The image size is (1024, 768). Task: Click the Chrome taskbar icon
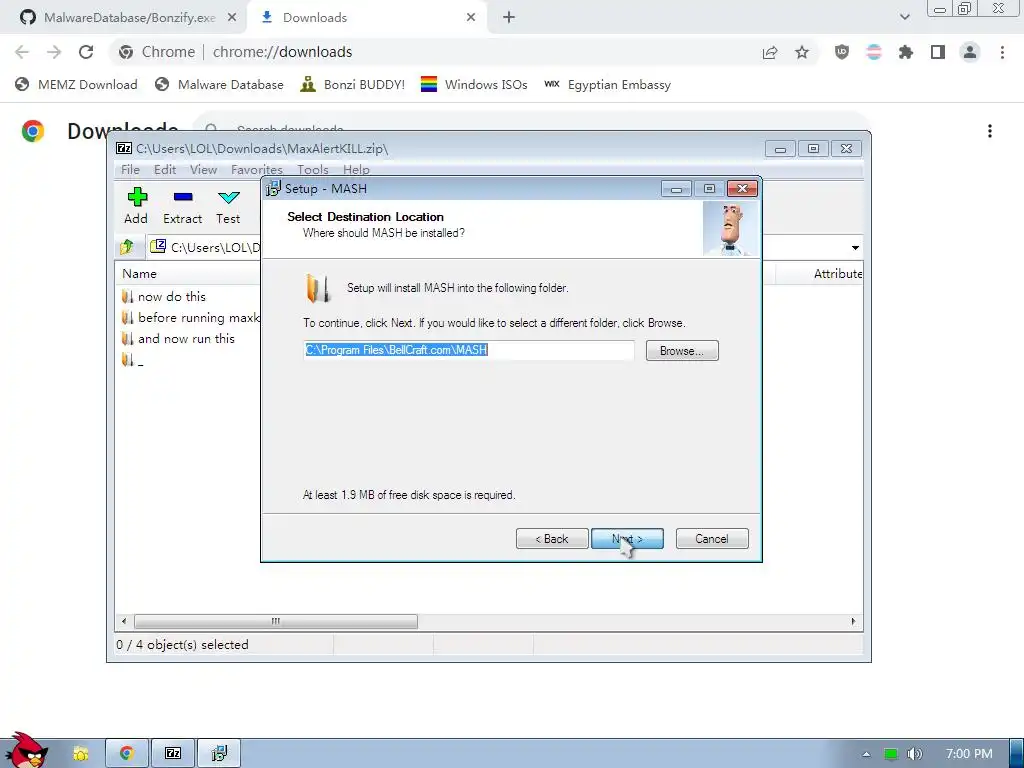127,754
